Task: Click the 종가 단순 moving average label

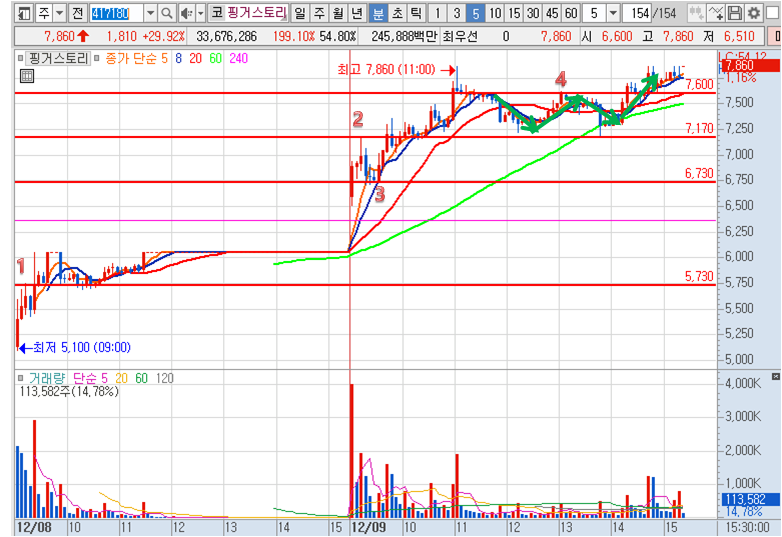Action: [x=131, y=58]
